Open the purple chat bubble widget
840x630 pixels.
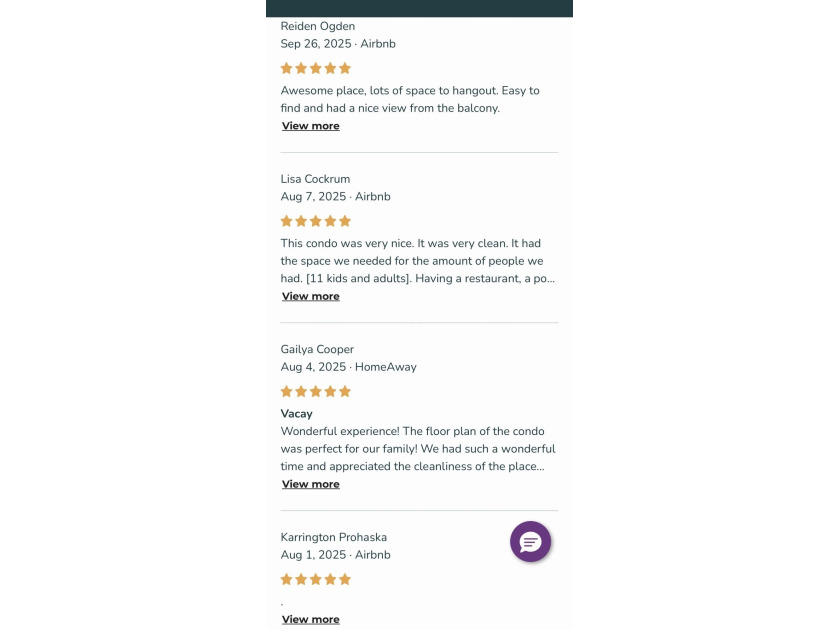tap(530, 542)
